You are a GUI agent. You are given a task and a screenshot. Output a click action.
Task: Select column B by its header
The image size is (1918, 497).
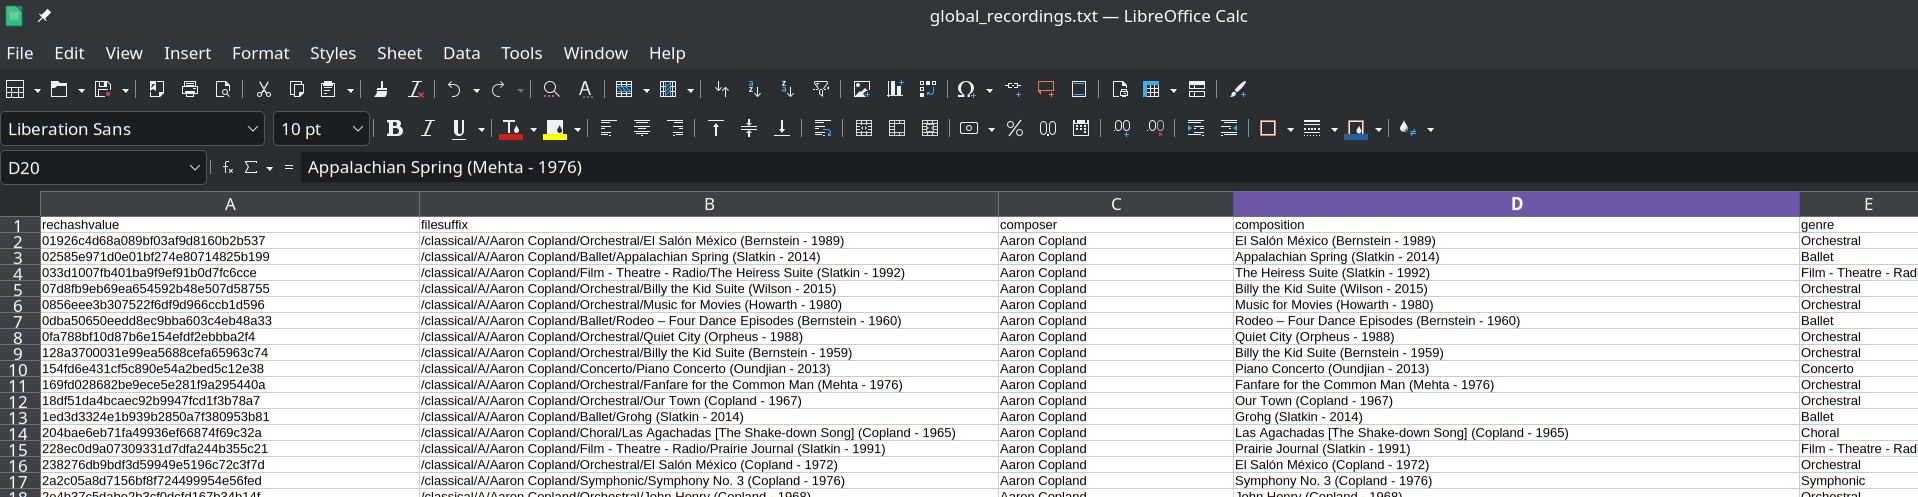(x=708, y=204)
